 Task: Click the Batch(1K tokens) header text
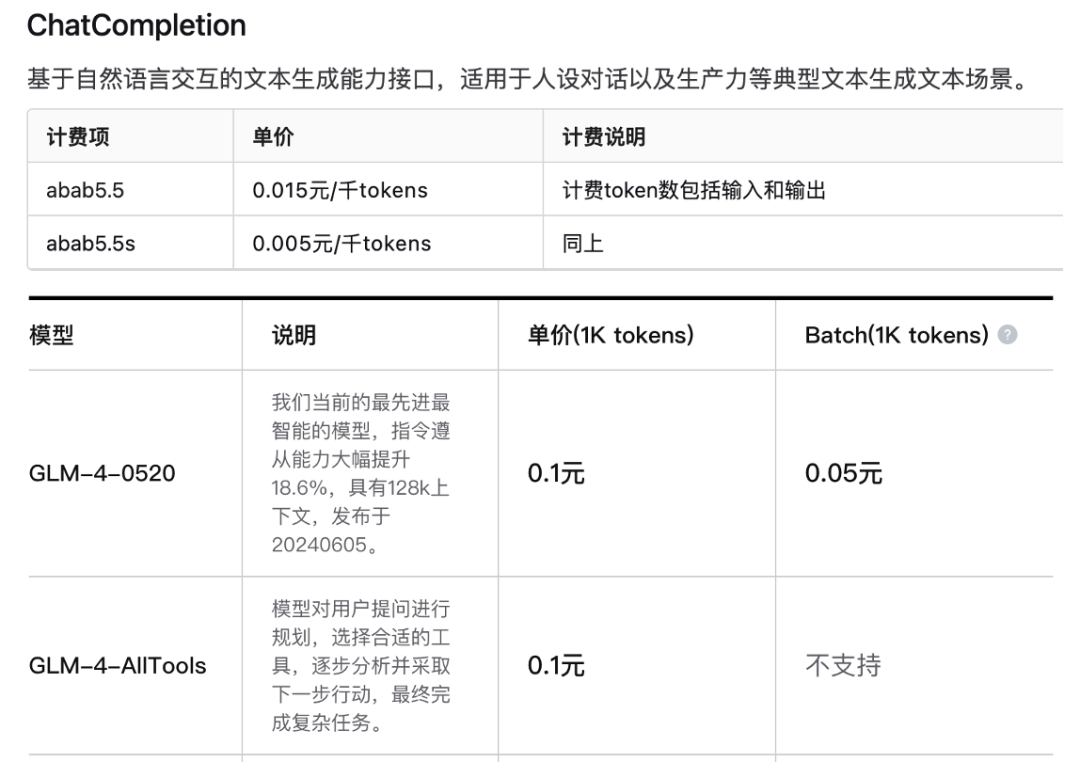(x=896, y=336)
